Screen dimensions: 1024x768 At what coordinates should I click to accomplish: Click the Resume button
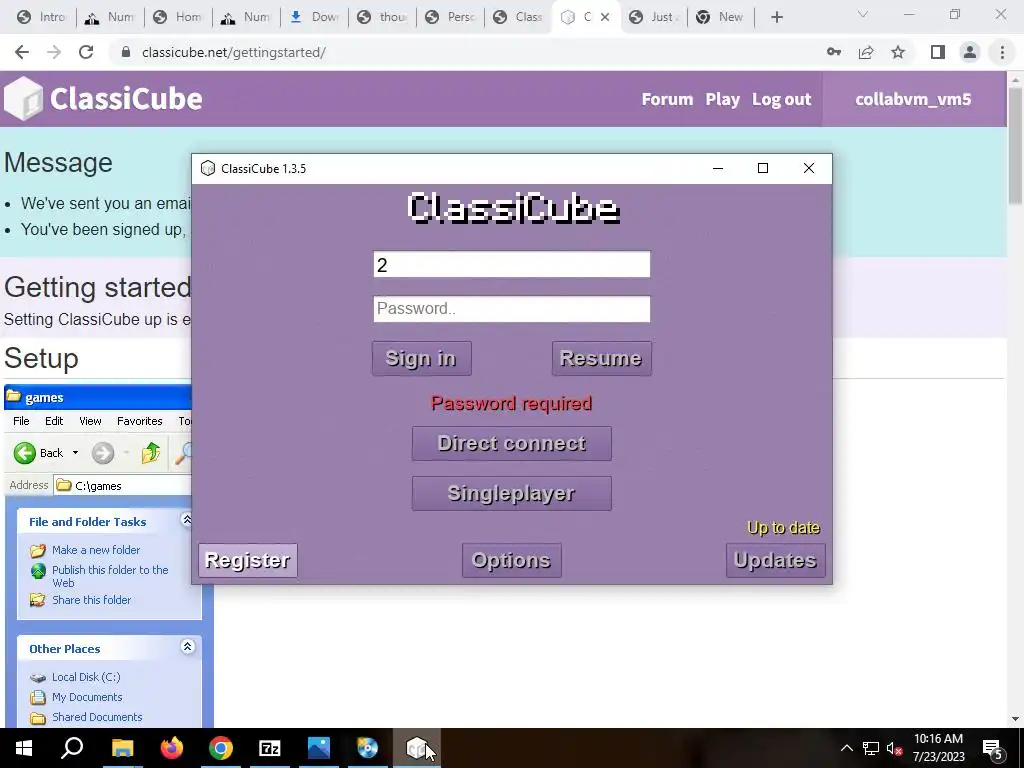[601, 358]
